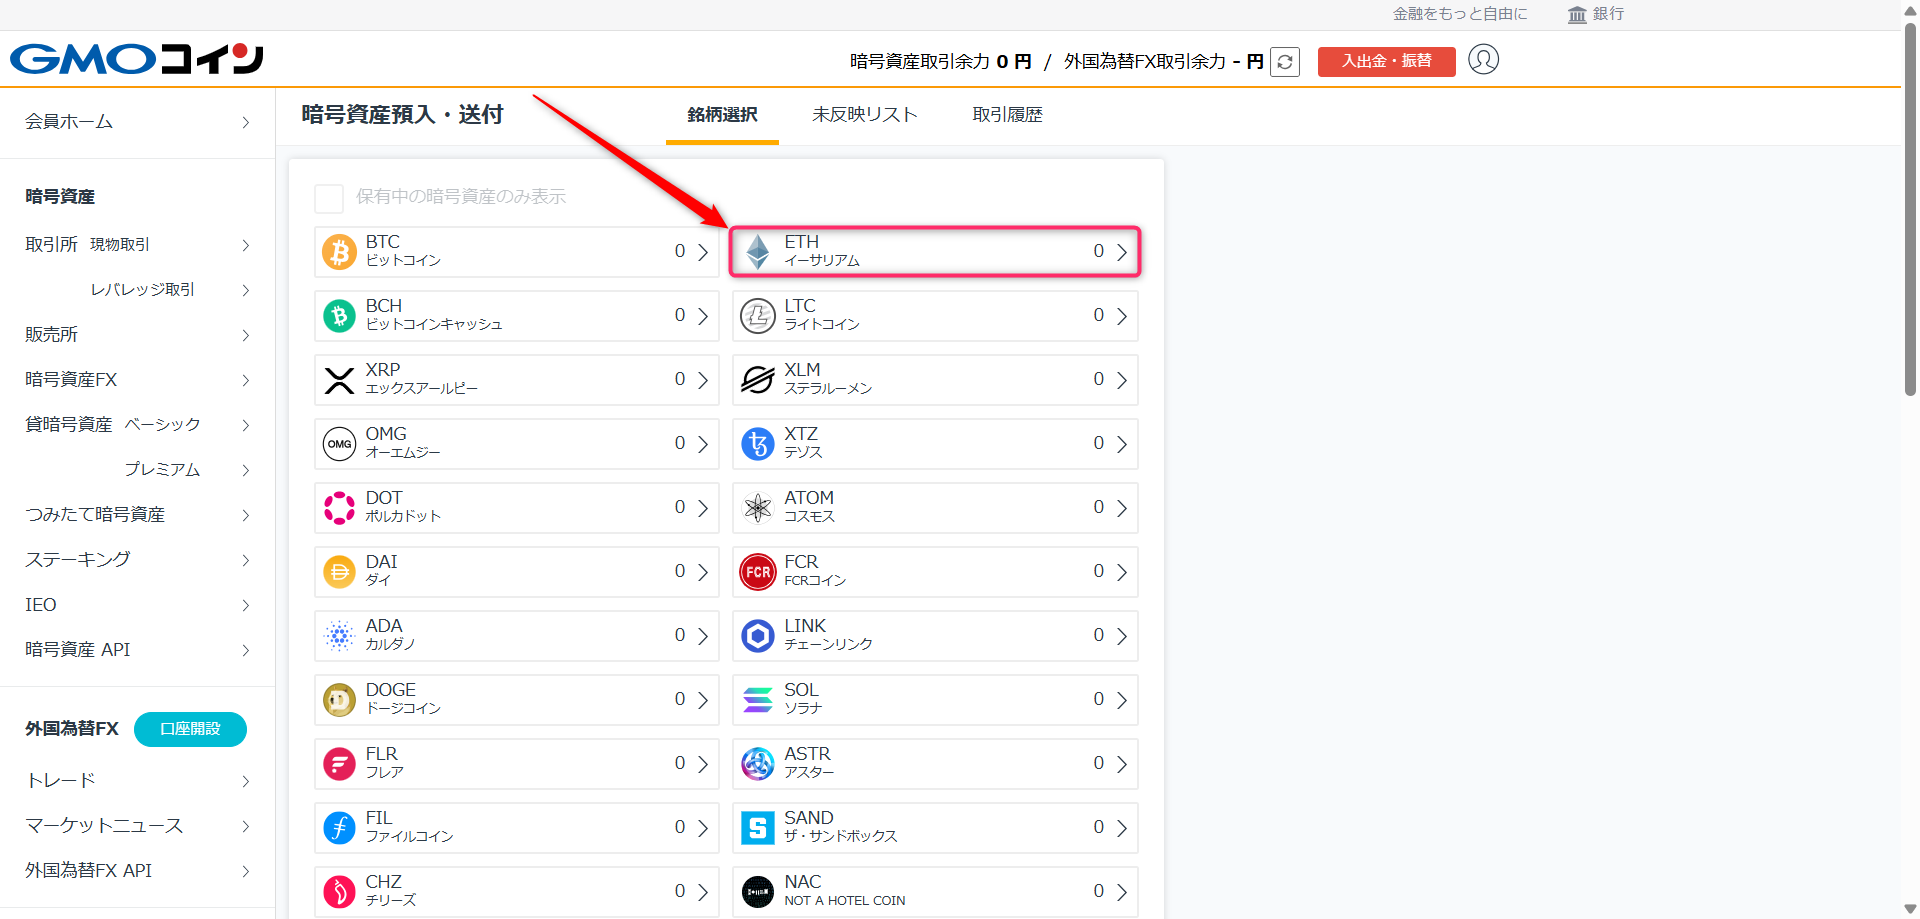1920x919 pixels.
Task: Expand the IEO chevron
Action: [246, 605]
